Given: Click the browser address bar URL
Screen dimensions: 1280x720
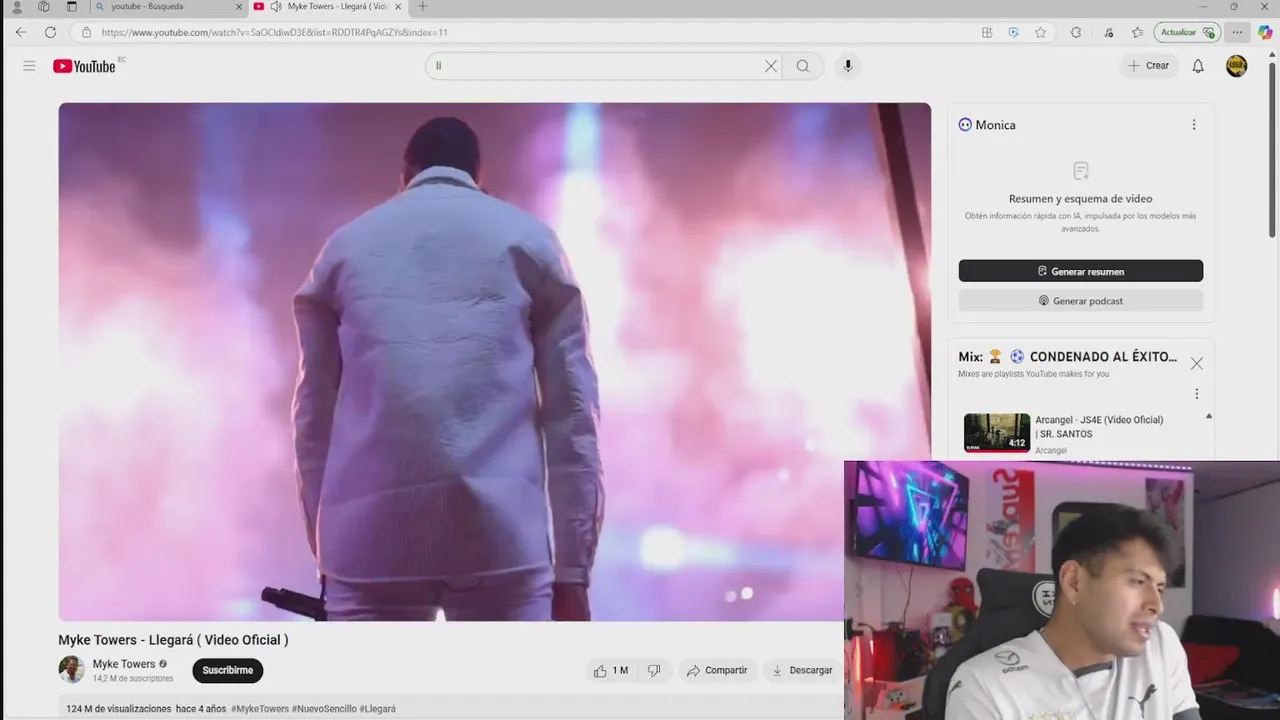Looking at the screenshot, I should pyautogui.click(x=275, y=32).
